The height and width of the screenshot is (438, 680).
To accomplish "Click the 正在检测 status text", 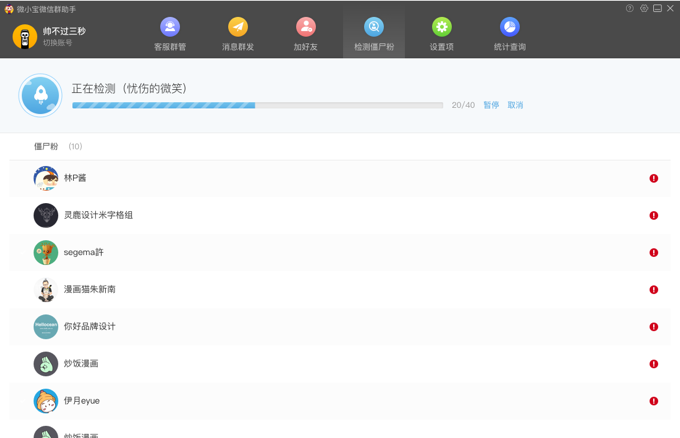I will (129, 88).
